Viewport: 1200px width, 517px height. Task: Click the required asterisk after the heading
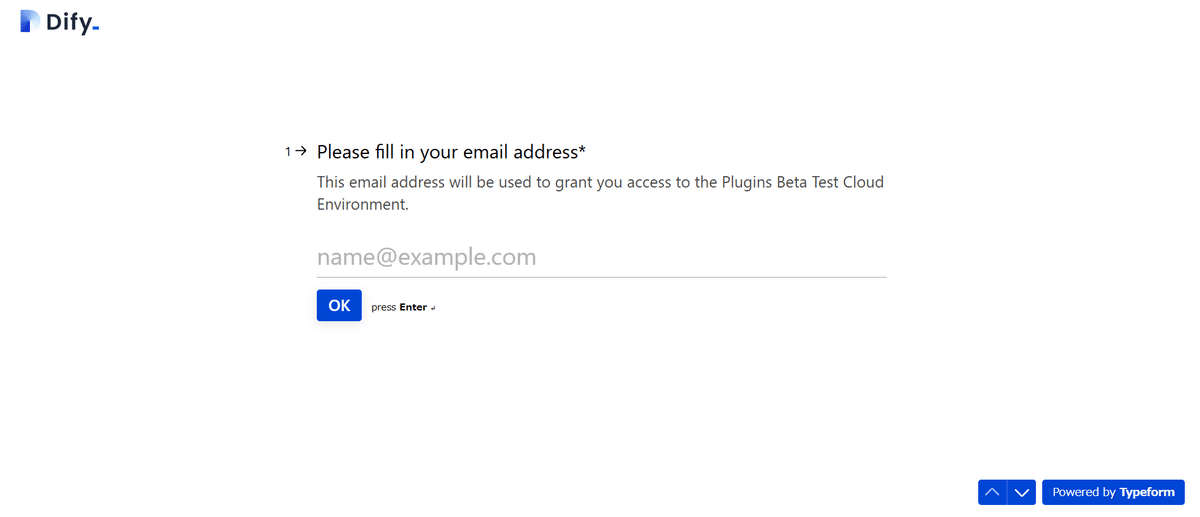(x=582, y=151)
